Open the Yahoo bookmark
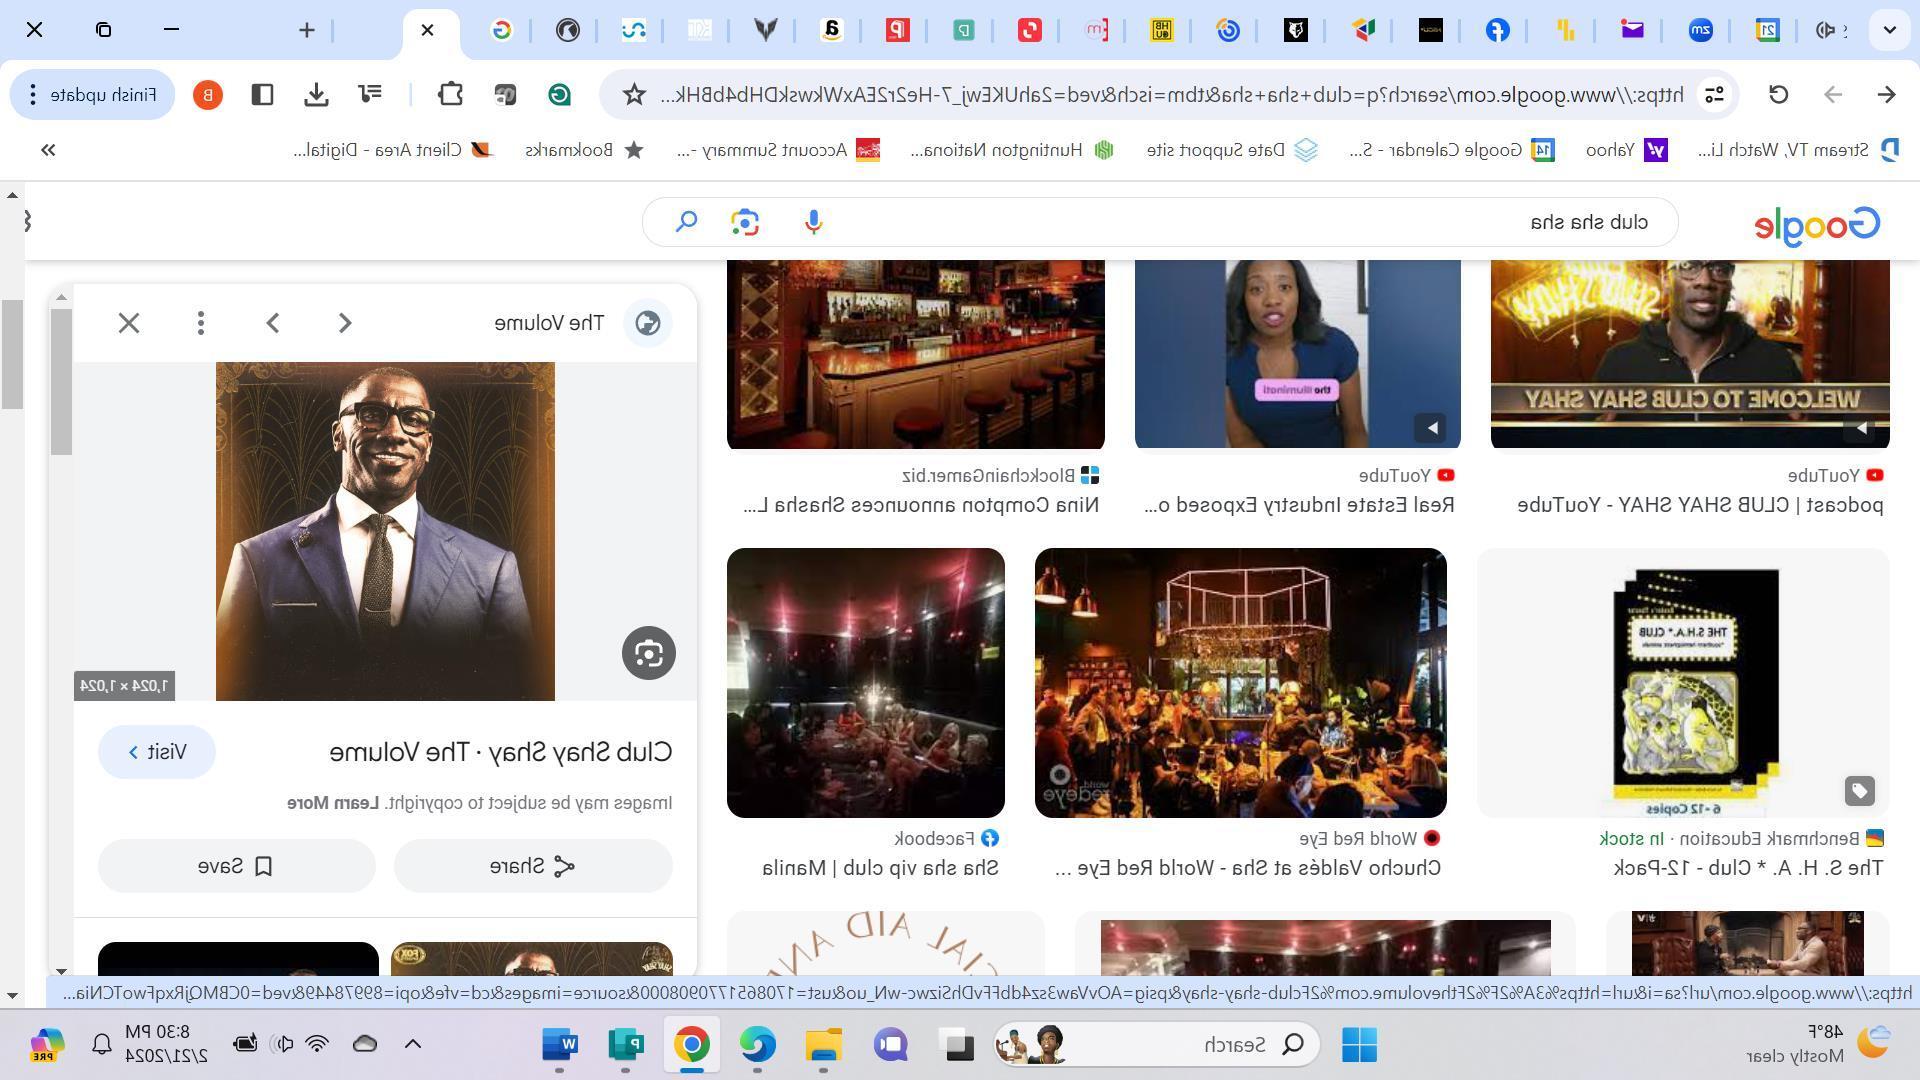This screenshot has height=1080, width=1920. coord(1626,150)
